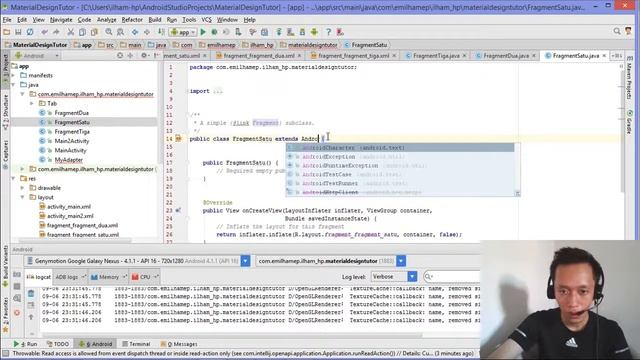This screenshot has height=360, width=640.
Task: Expand the manifests folder
Action: point(14,76)
